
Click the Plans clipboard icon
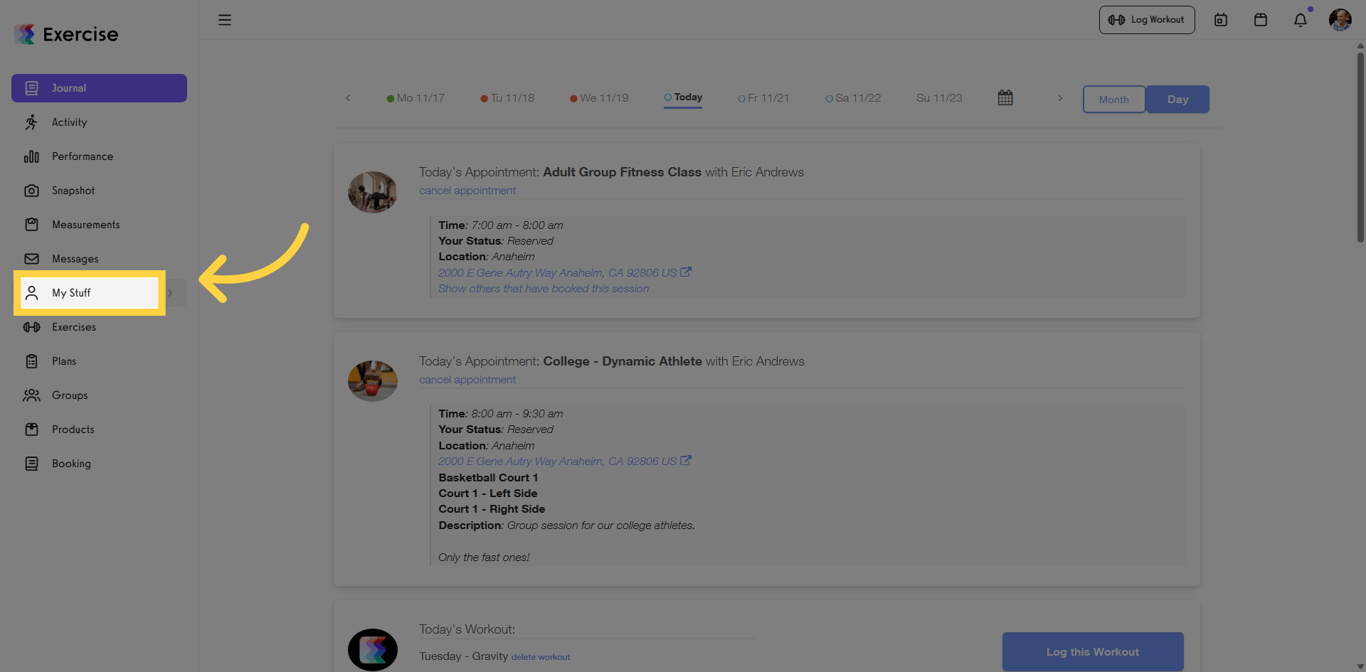coord(31,361)
